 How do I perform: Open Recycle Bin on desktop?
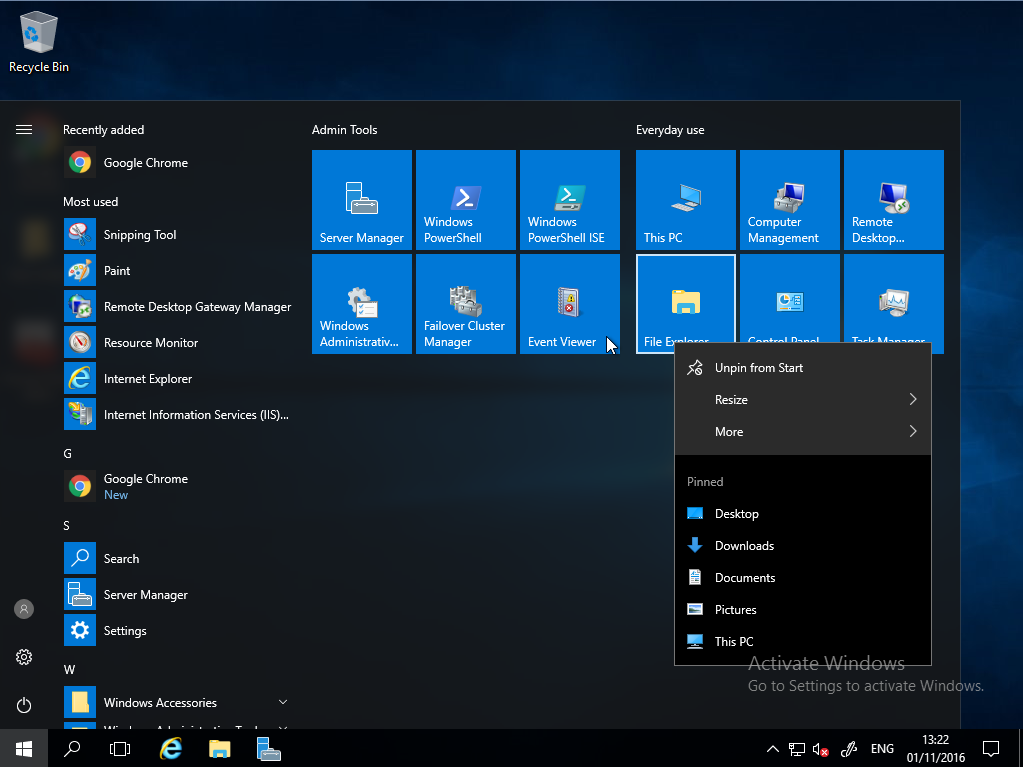click(38, 42)
